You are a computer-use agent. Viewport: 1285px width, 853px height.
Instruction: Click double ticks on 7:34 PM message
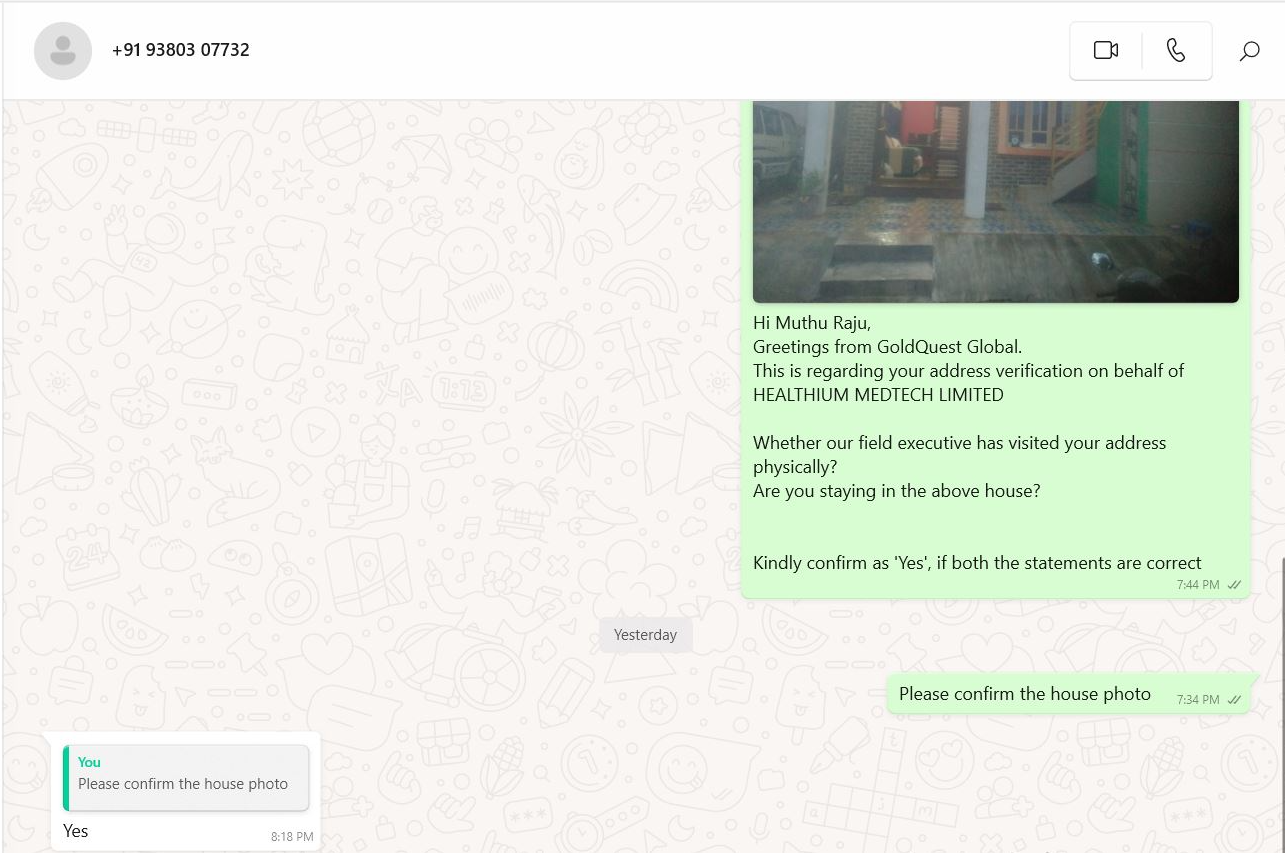coord(1235,700)
